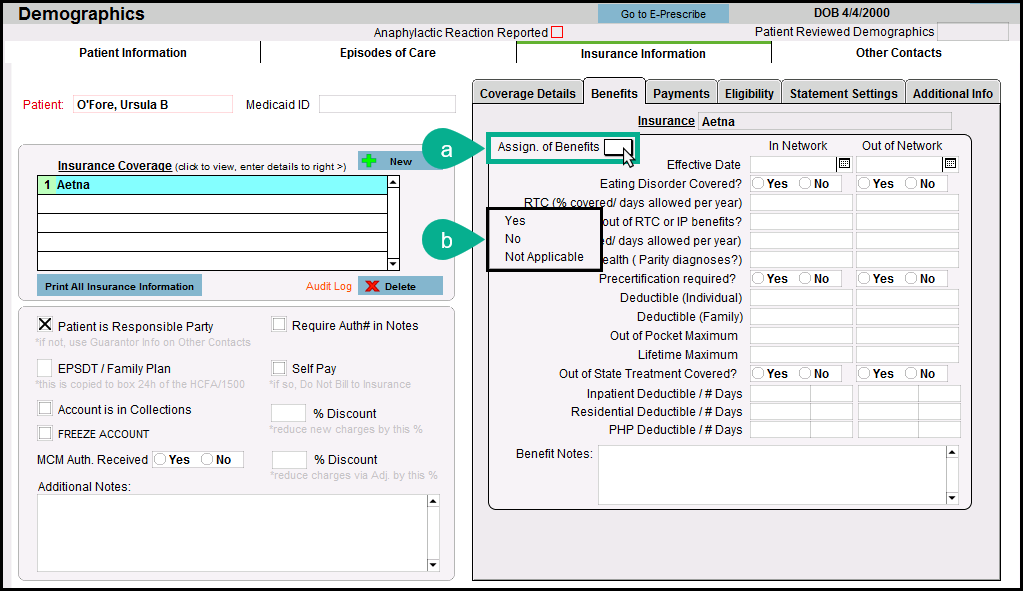Screen dimensions: 1023x591
Task: Enable the Self Pay checkbox
Action: 279,368
